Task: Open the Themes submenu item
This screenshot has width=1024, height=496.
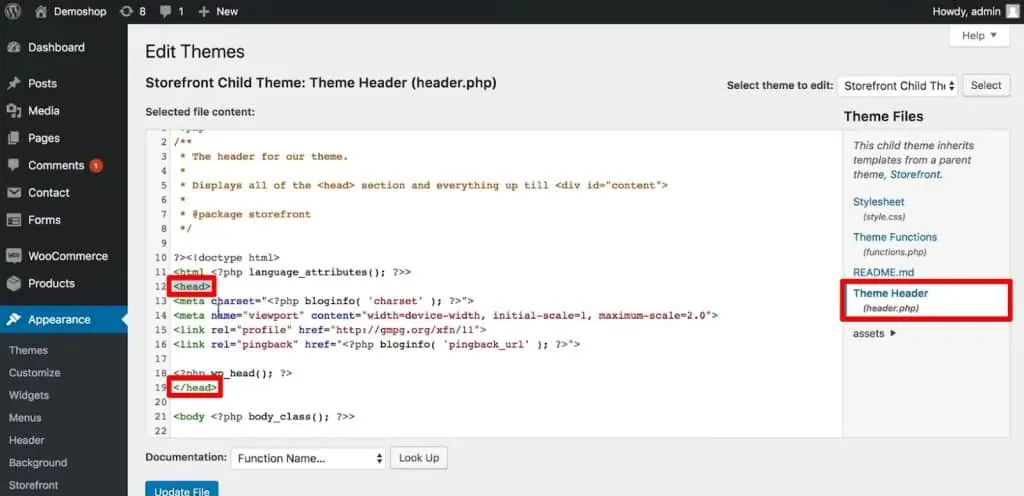Action: (29, 350)
